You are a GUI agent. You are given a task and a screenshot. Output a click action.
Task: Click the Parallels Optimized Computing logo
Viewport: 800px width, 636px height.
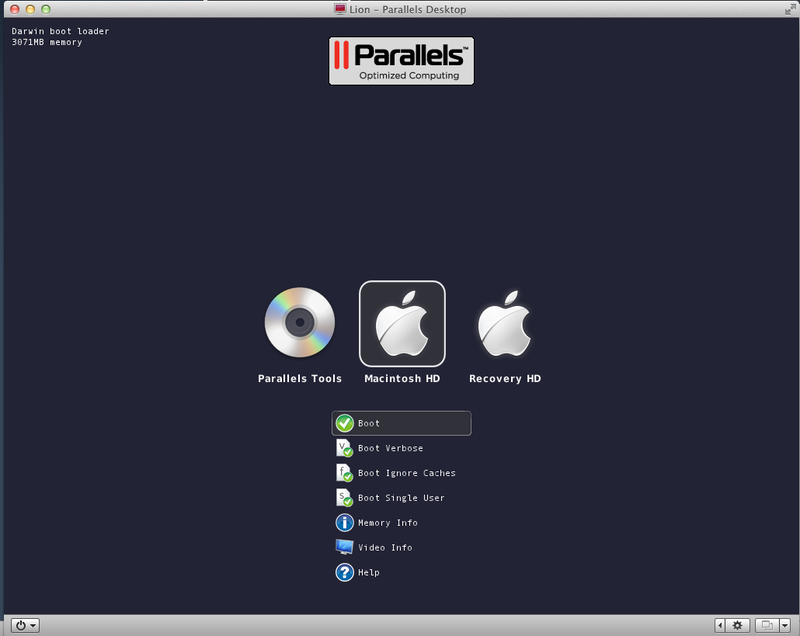point(401,61)
